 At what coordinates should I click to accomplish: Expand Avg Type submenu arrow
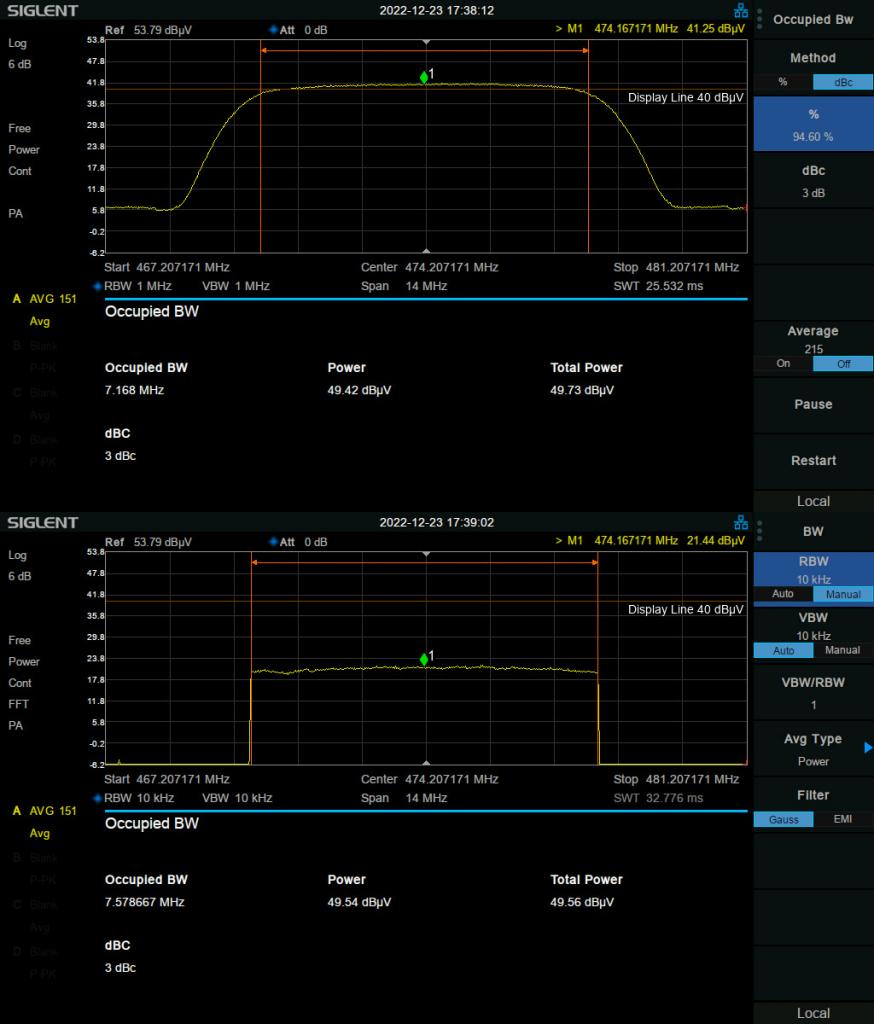coord(867,747)
